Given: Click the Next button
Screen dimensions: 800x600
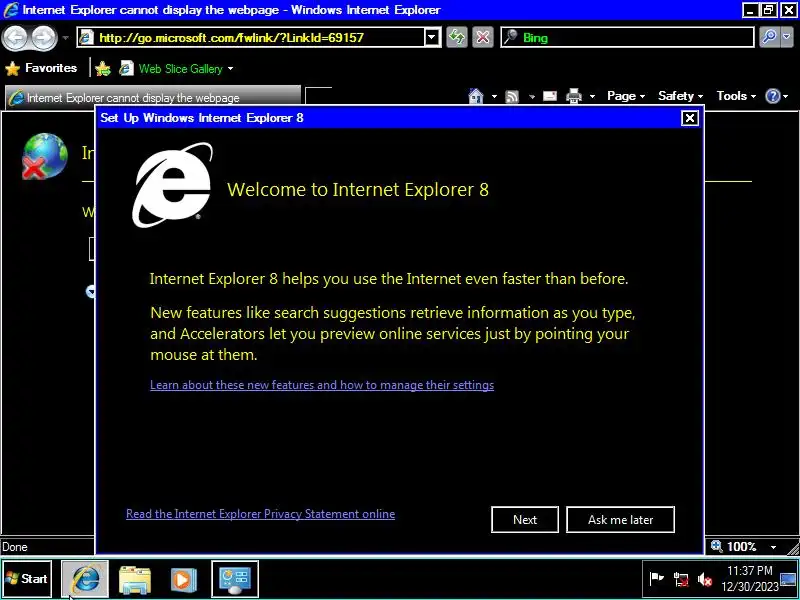Looking at the screenshot, I should pyautogui.click(x=525, y=519).
